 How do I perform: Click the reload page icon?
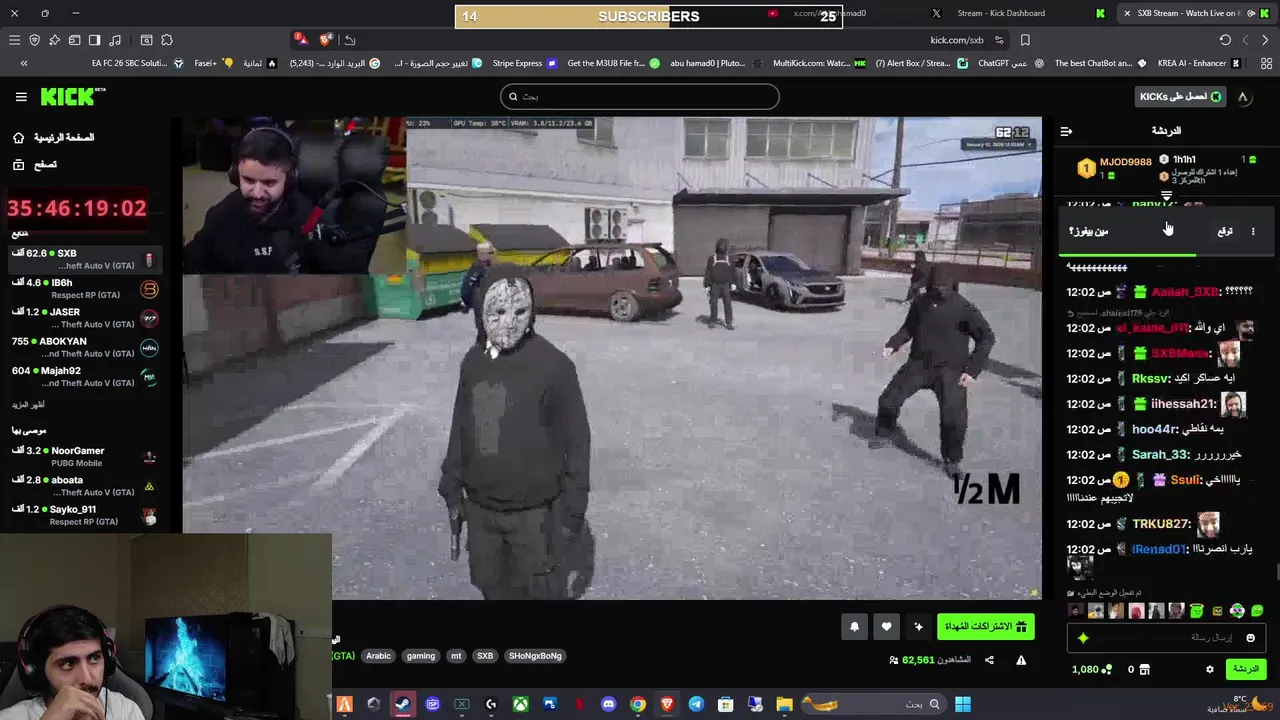click(1225, 40)
